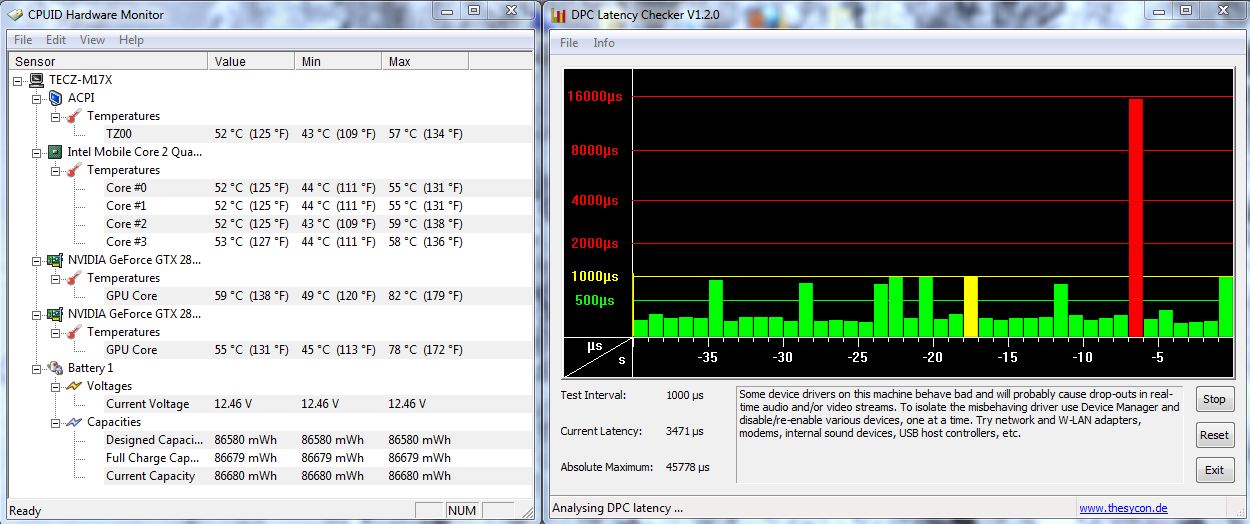This screenshot has width=1250, height=524.
Task: Open the Edit menu in Hardware Monitor
Action: click(x=56, y=40)
